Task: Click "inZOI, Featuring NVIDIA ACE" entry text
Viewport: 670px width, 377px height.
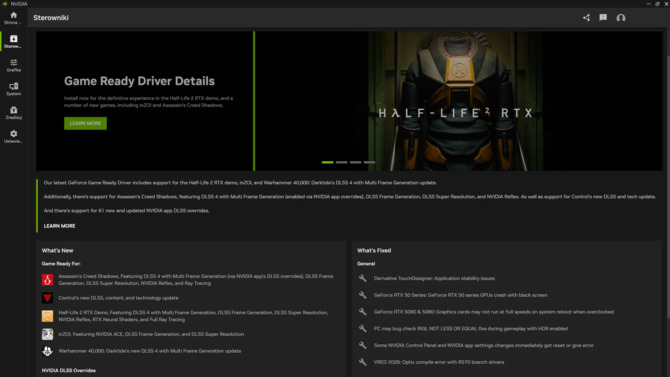Action: [x=151, y=334]
